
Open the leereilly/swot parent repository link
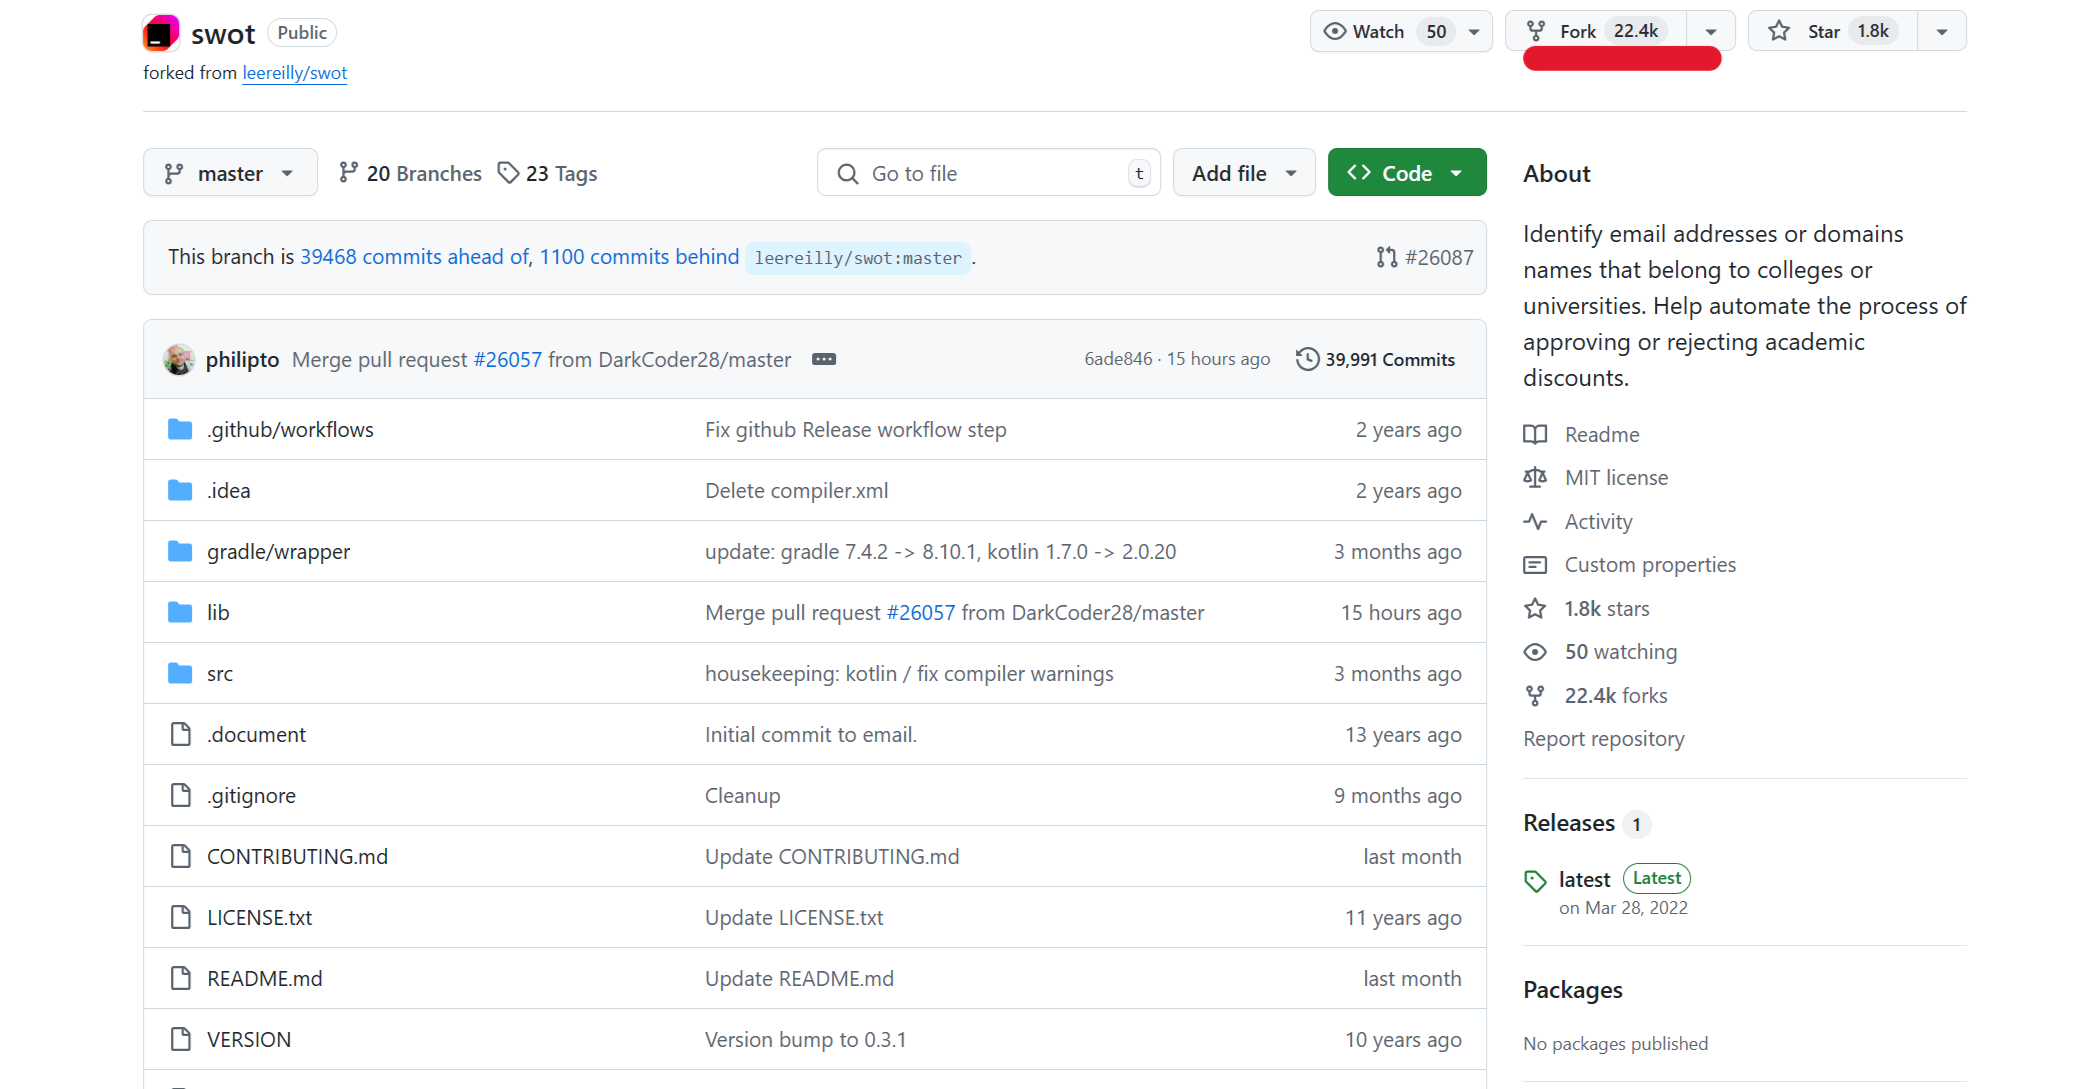[294, 73]
